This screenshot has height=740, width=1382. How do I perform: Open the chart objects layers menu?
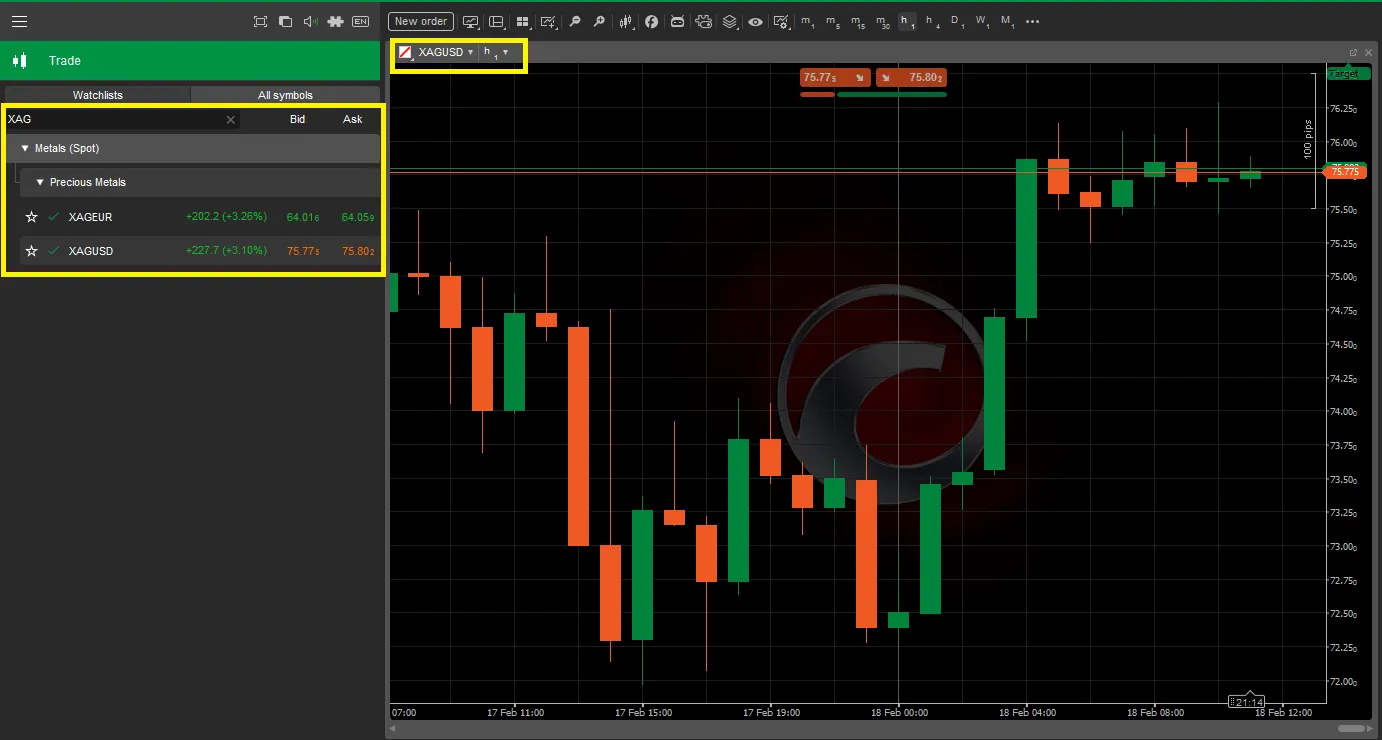pos(729,20)
